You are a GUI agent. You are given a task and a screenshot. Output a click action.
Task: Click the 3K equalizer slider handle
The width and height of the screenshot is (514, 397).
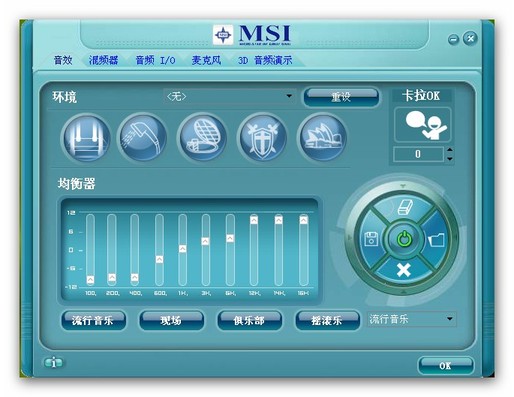click(x=205, y=241)
